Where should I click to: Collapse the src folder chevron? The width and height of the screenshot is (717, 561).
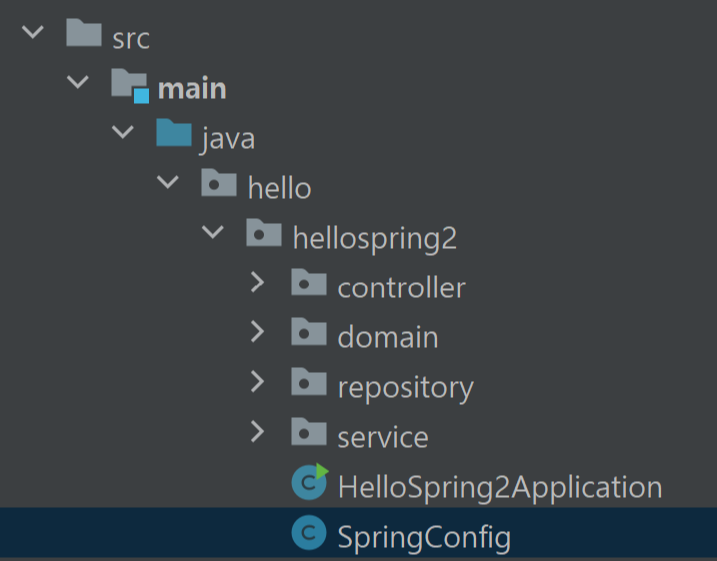[33, 32]
